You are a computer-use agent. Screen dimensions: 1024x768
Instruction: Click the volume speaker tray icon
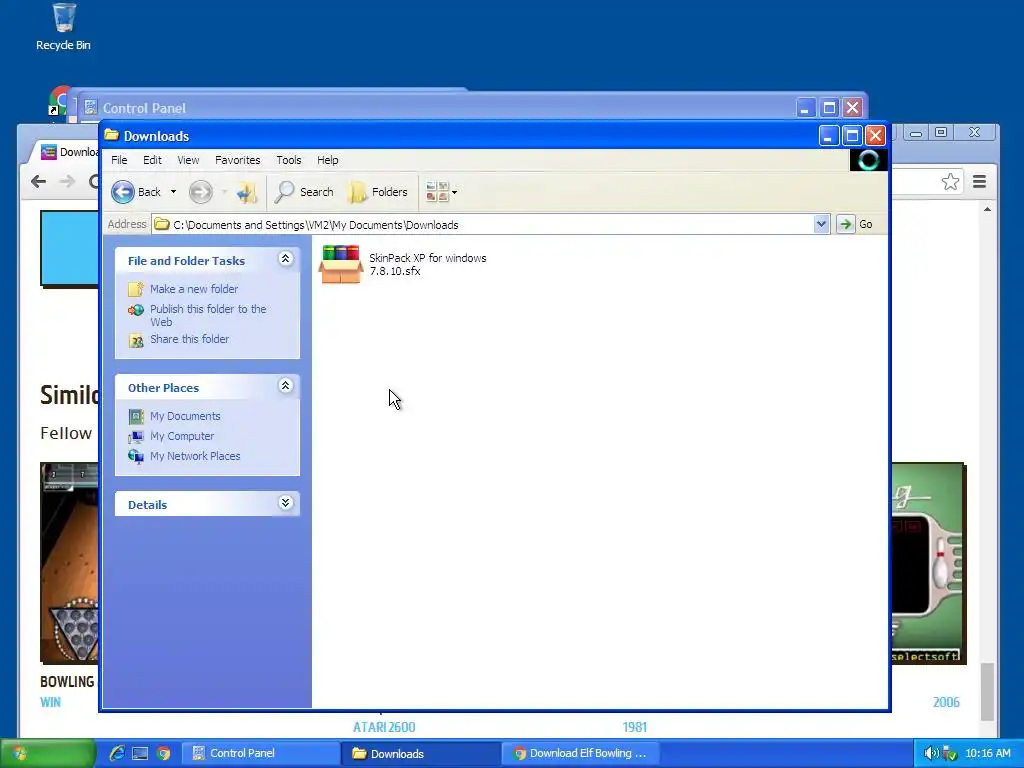[931, 753]
